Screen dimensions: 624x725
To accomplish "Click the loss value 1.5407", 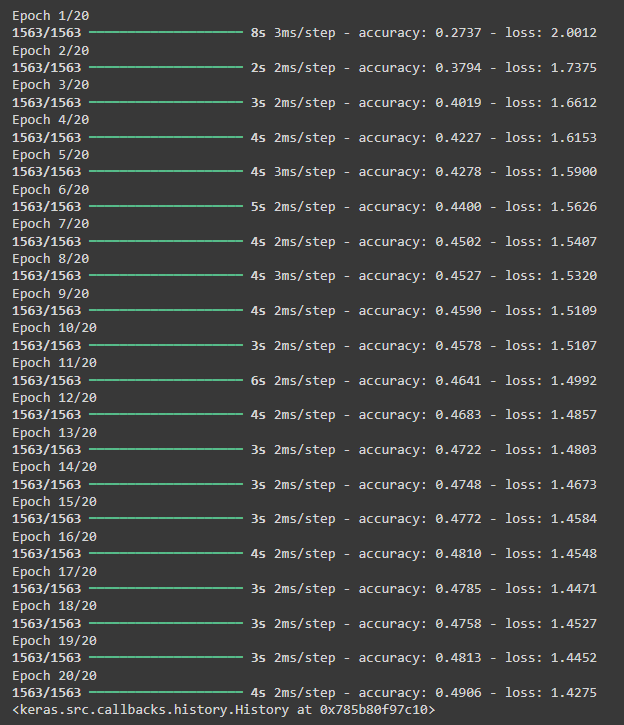I will pos(574,241).
